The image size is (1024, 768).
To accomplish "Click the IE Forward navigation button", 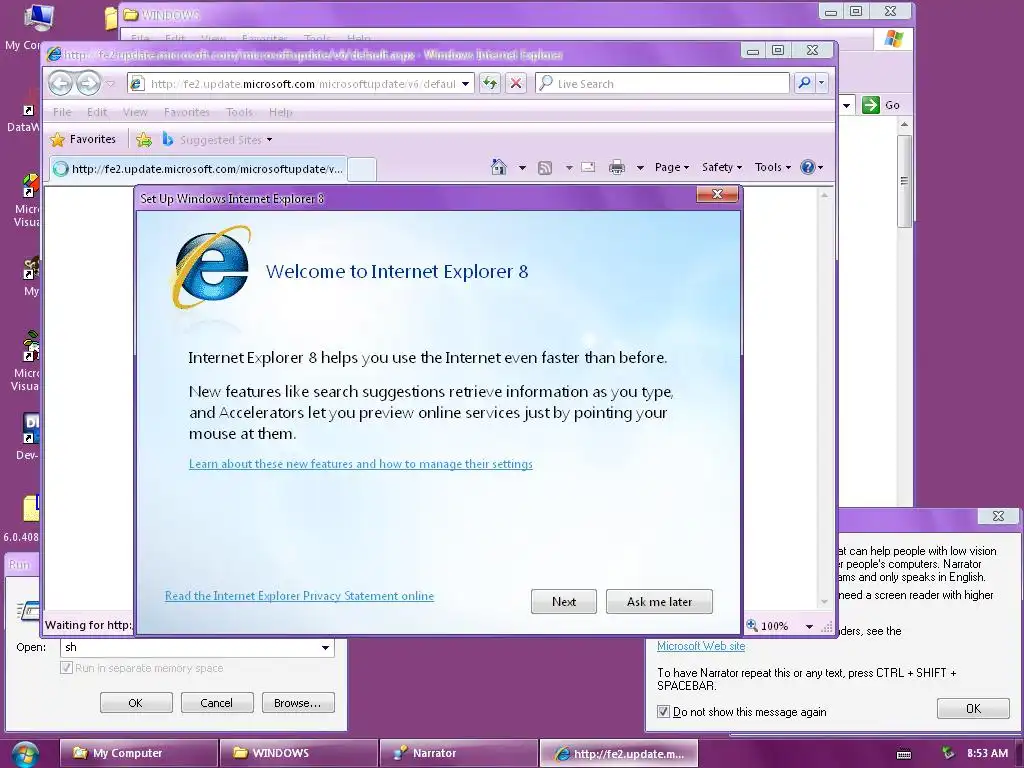I will click(x=88, y=83).
